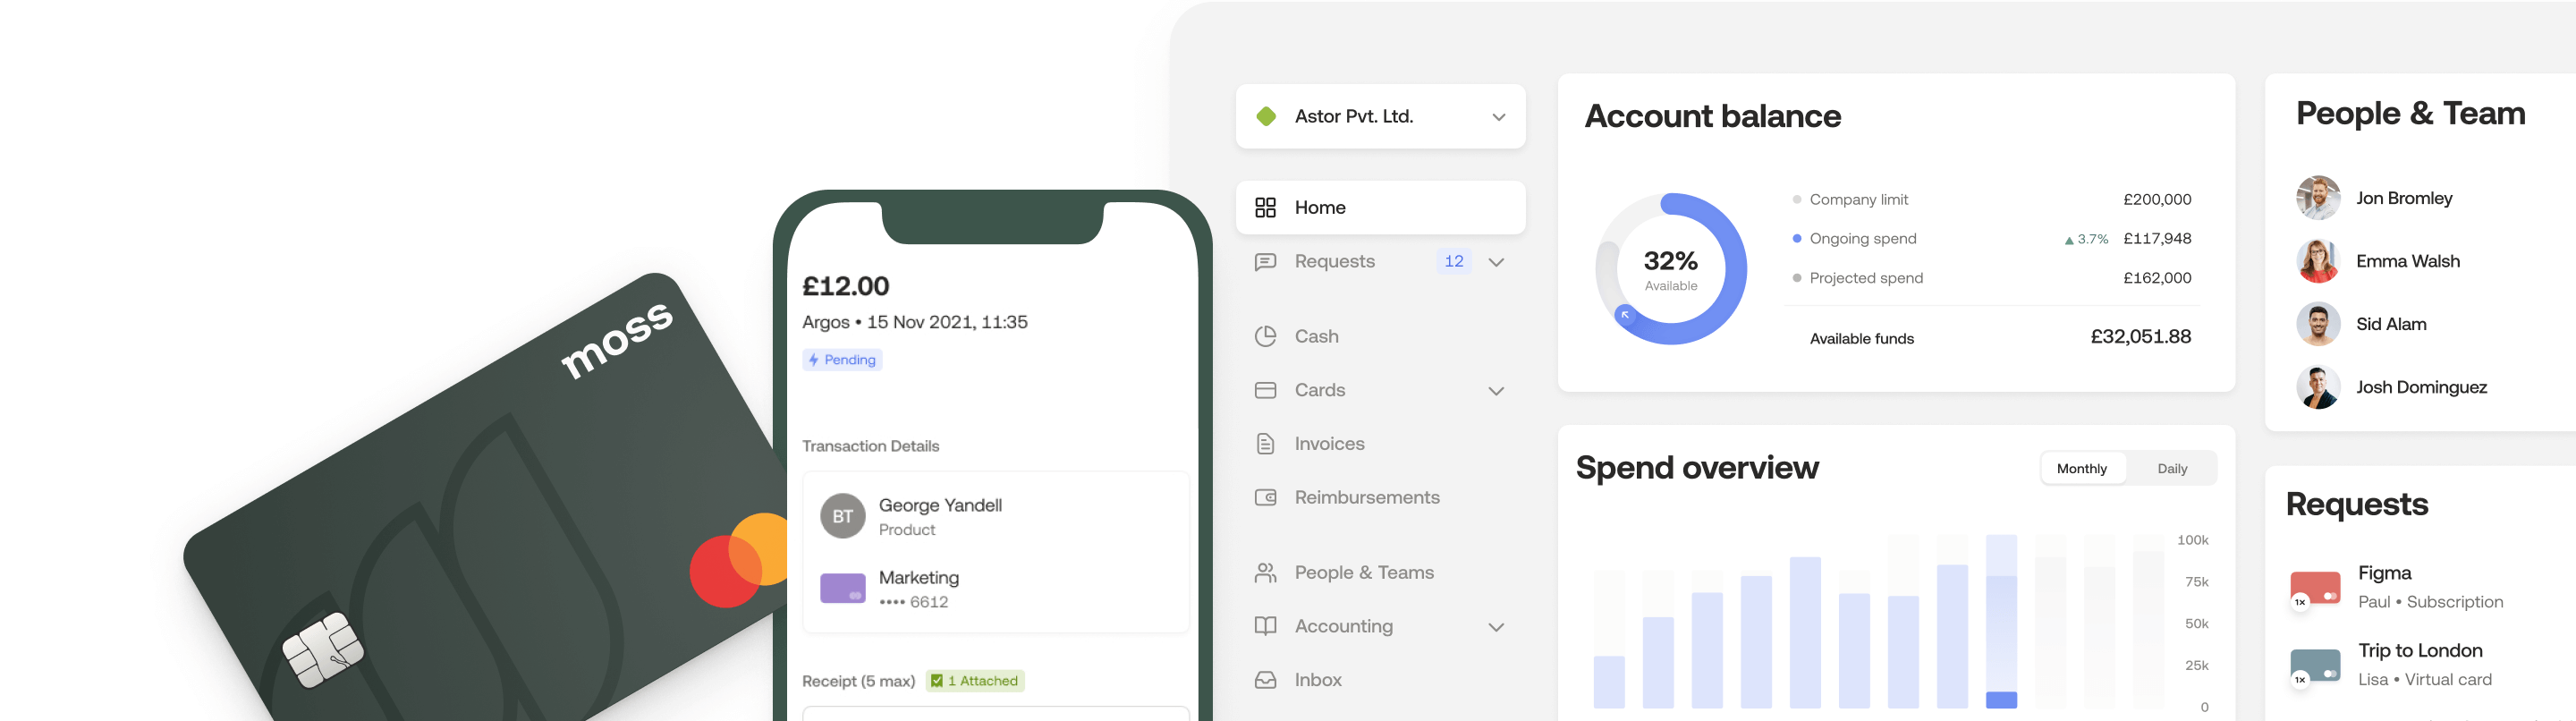Viewport: 2576px width, 721px height.
Task: Click Emma Walsh's avatar photo
Action: tap(2318, 261)
